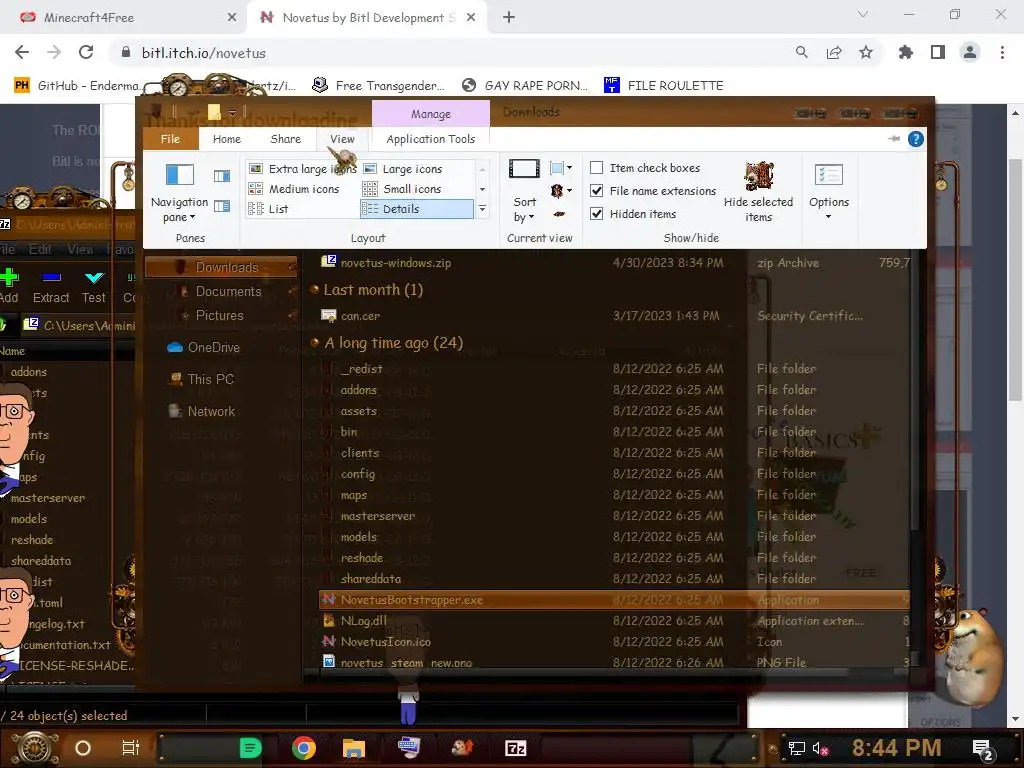Click the 7-Zip Test checkmark icon

[x=94, y=278]
